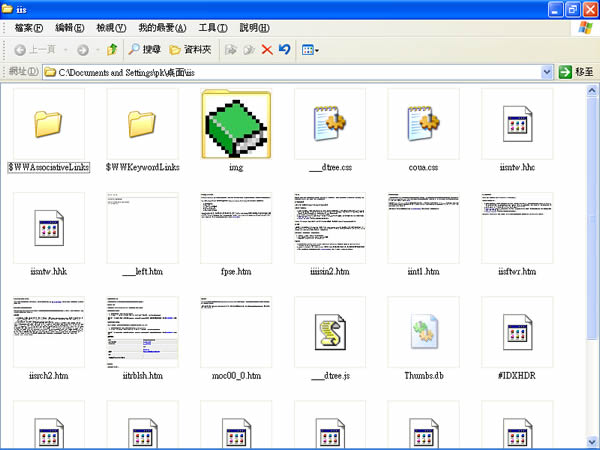Click the Windows flag logo throbber
Screen dimensions: 600x450
coord(585,28)
